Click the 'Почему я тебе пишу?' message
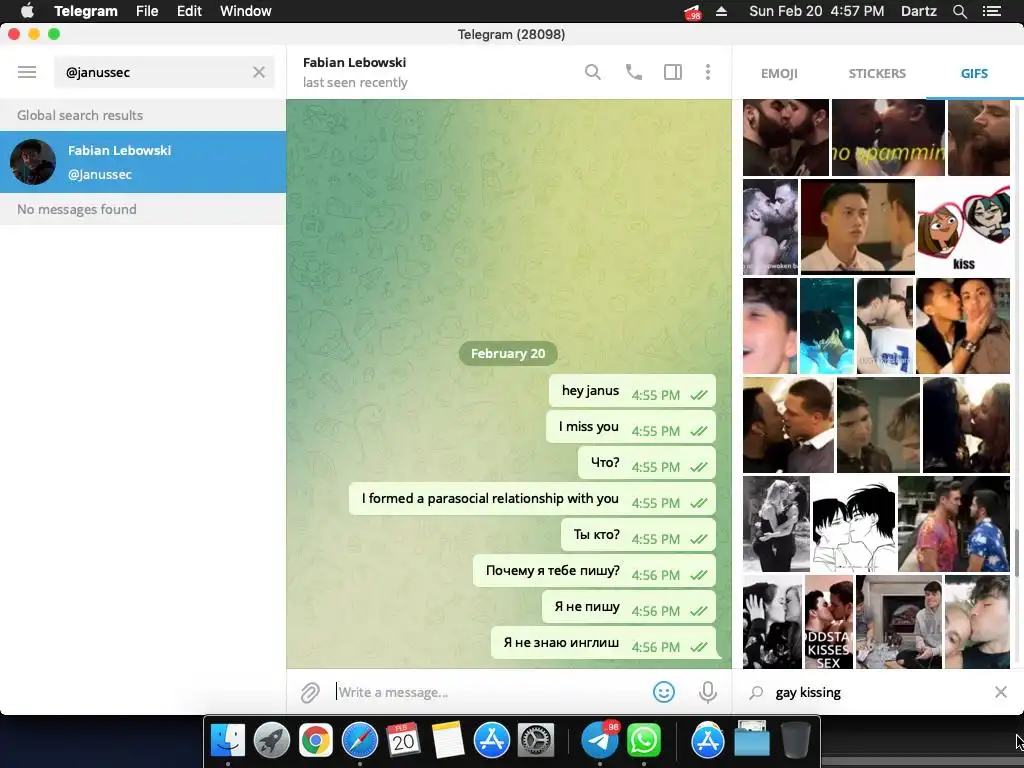 [594, 570]
